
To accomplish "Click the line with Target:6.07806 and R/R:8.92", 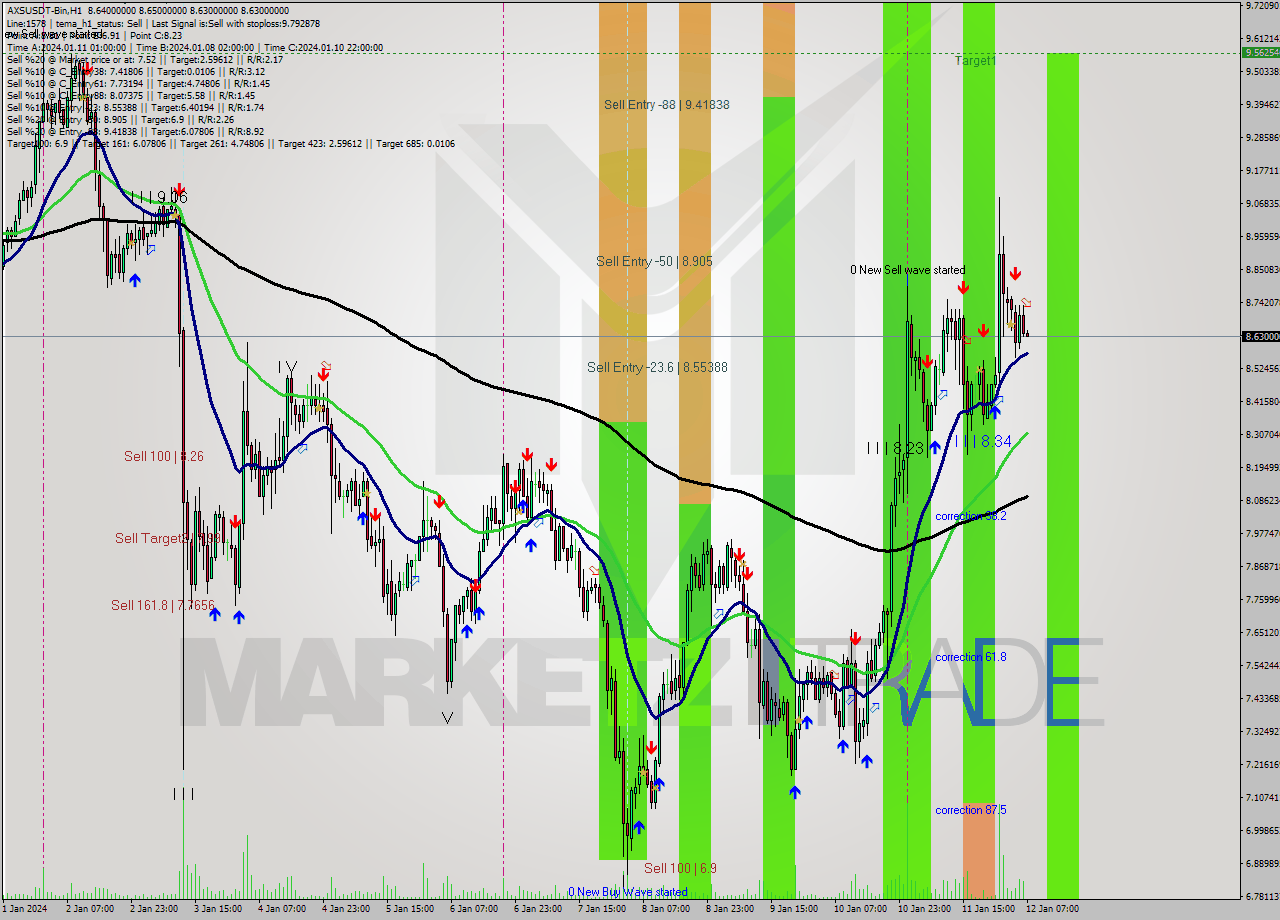I will [135, 131].
